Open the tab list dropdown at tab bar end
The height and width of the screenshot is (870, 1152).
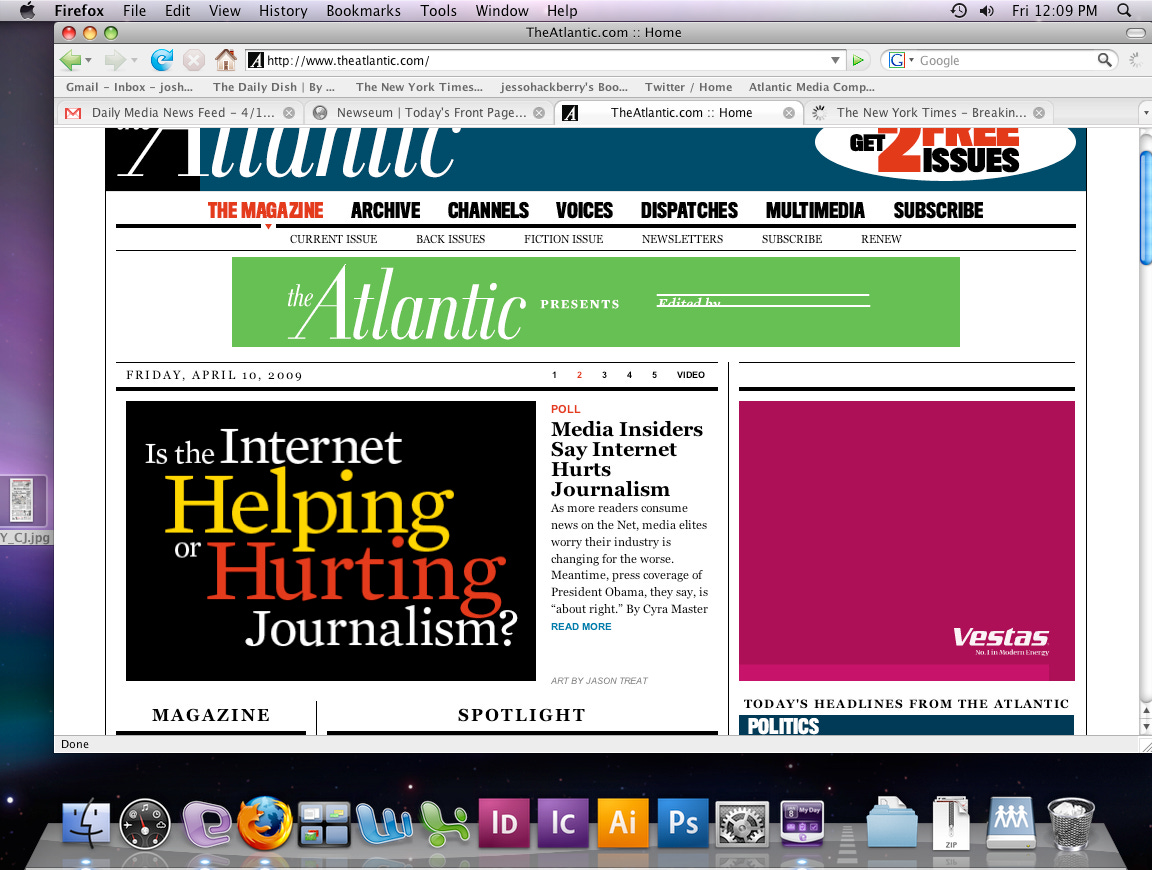coord(1145,113)
